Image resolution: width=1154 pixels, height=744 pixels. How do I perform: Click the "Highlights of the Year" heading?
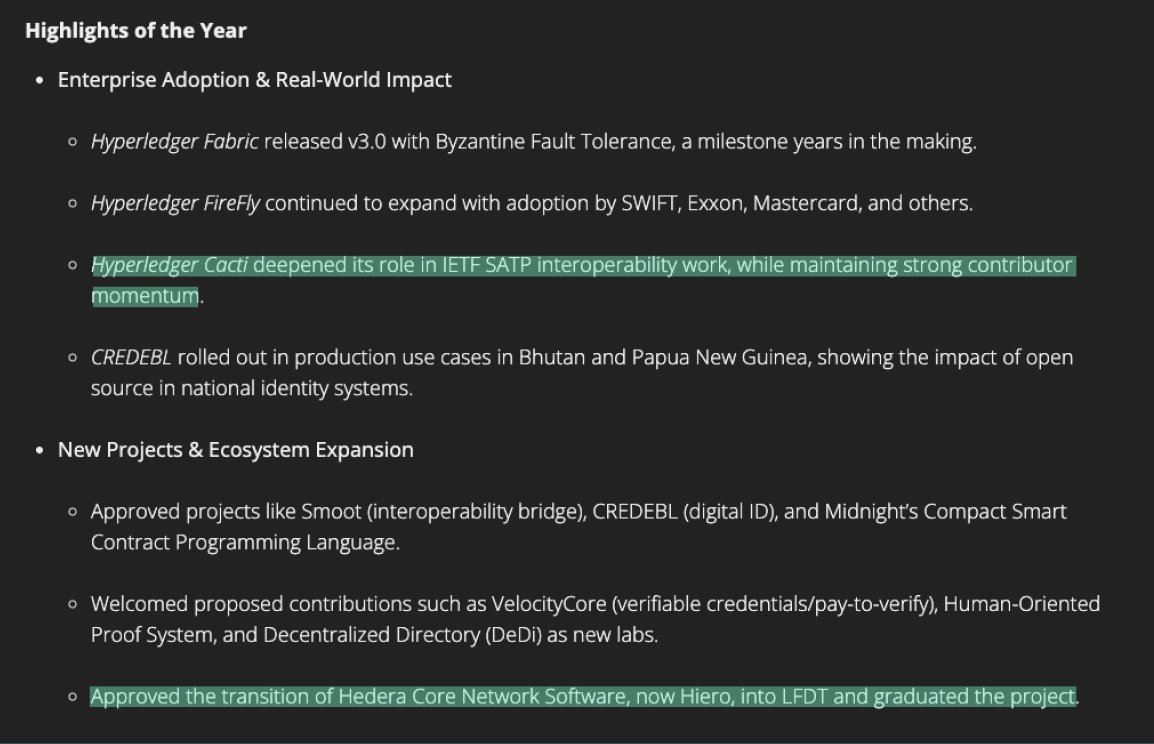point(135,31)
